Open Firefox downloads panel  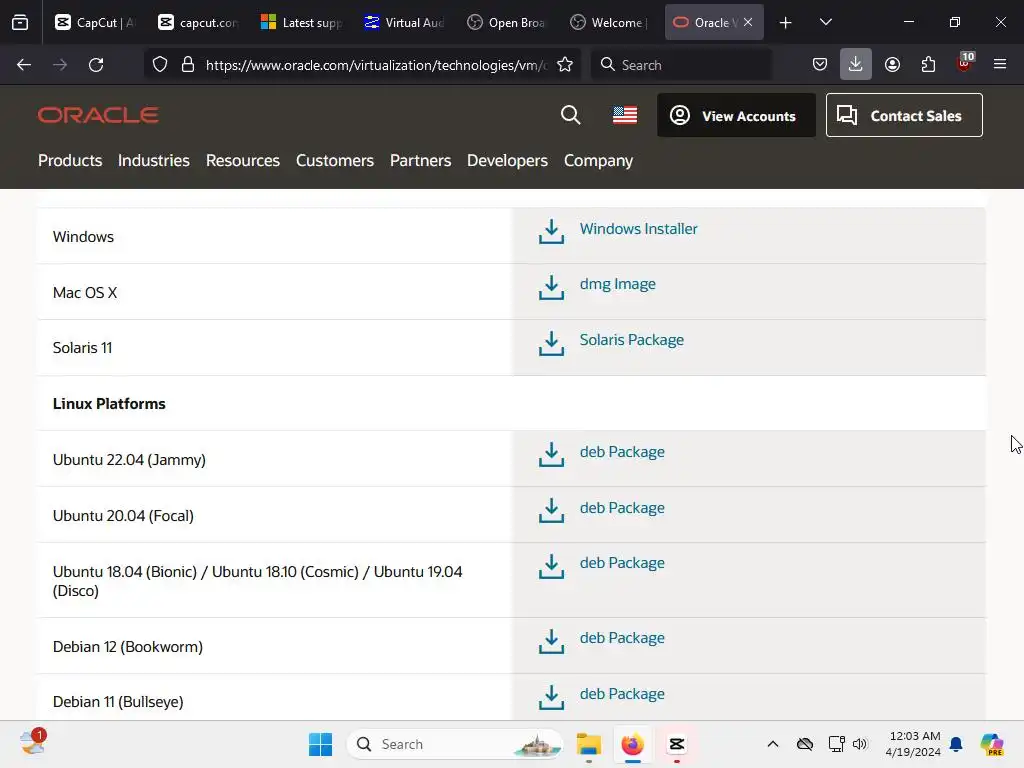click(856, 64)
